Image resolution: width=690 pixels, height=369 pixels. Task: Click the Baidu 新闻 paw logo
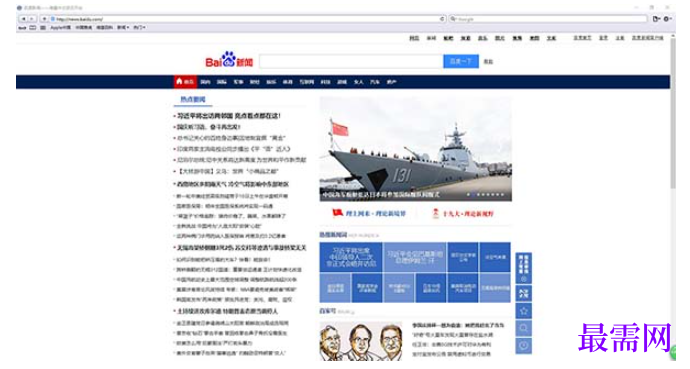pyautogui.click(x=229, y=60)
